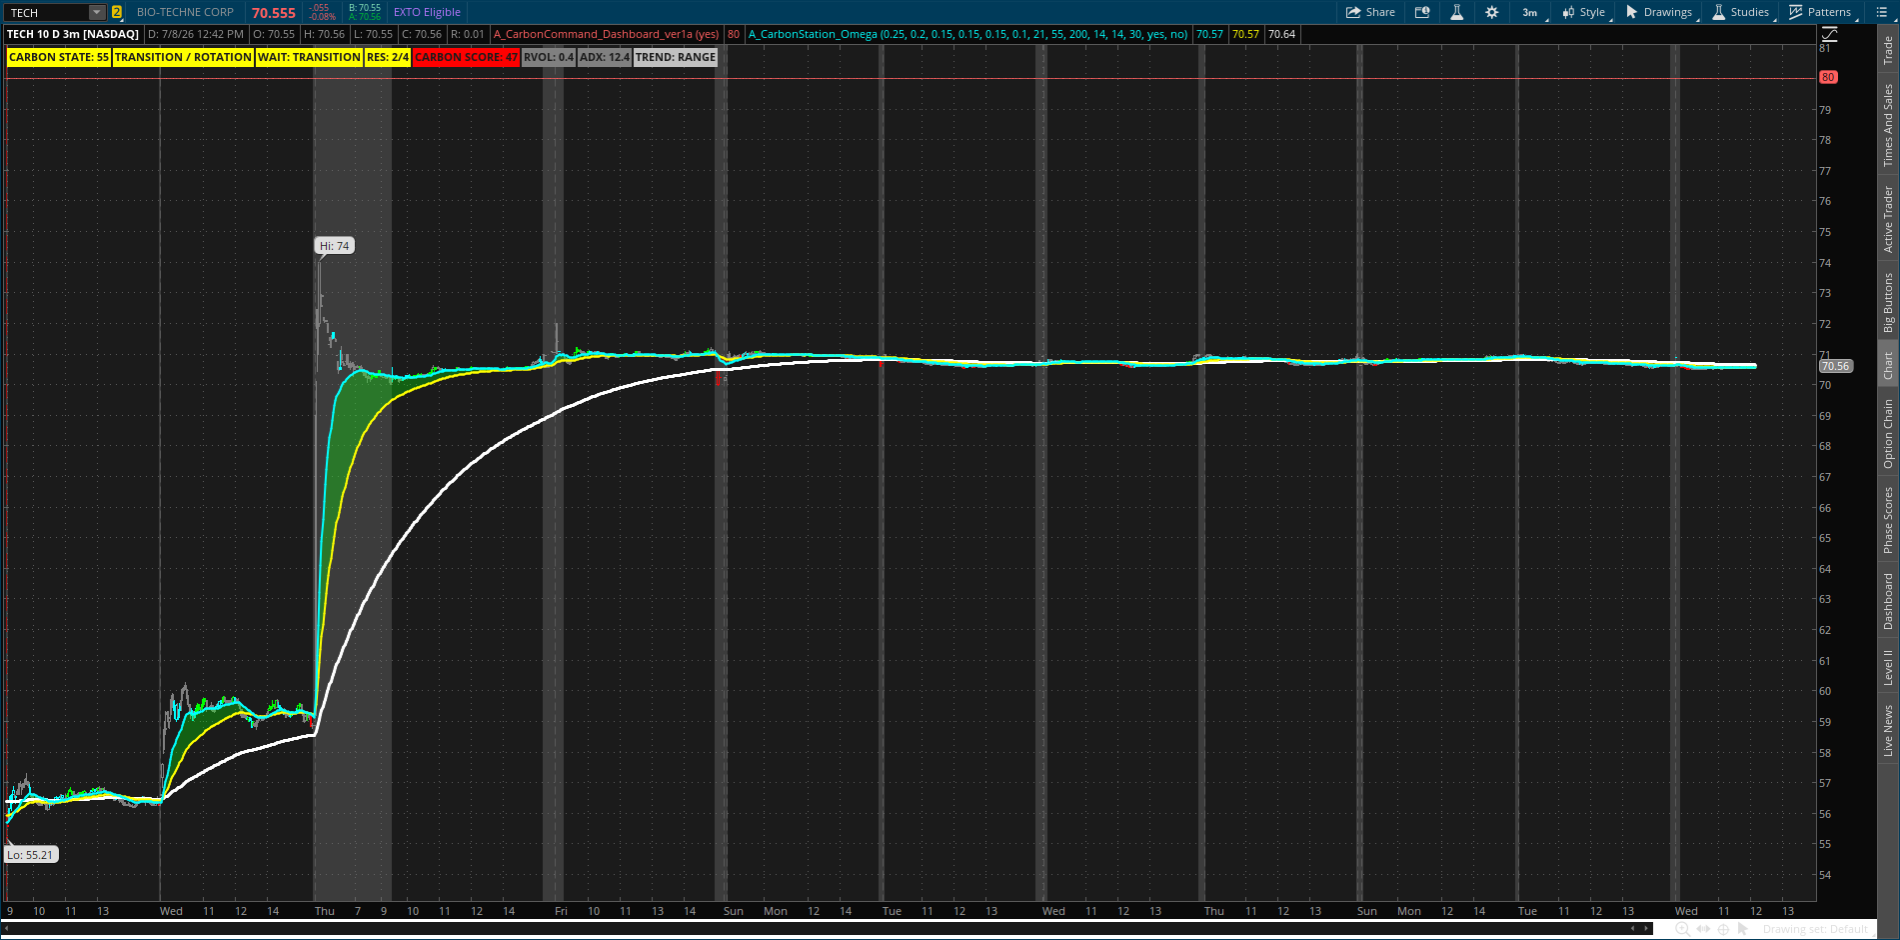The width and height of the screenshot is (1900, 940).
Task: Open the Phase Scores side tab
Action: click(1888, 520)
